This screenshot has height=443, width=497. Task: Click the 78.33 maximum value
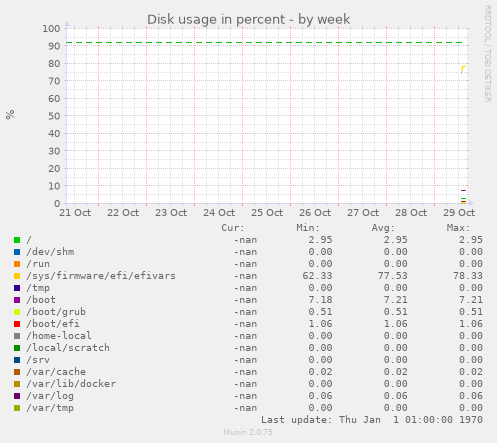coord(468,276)
